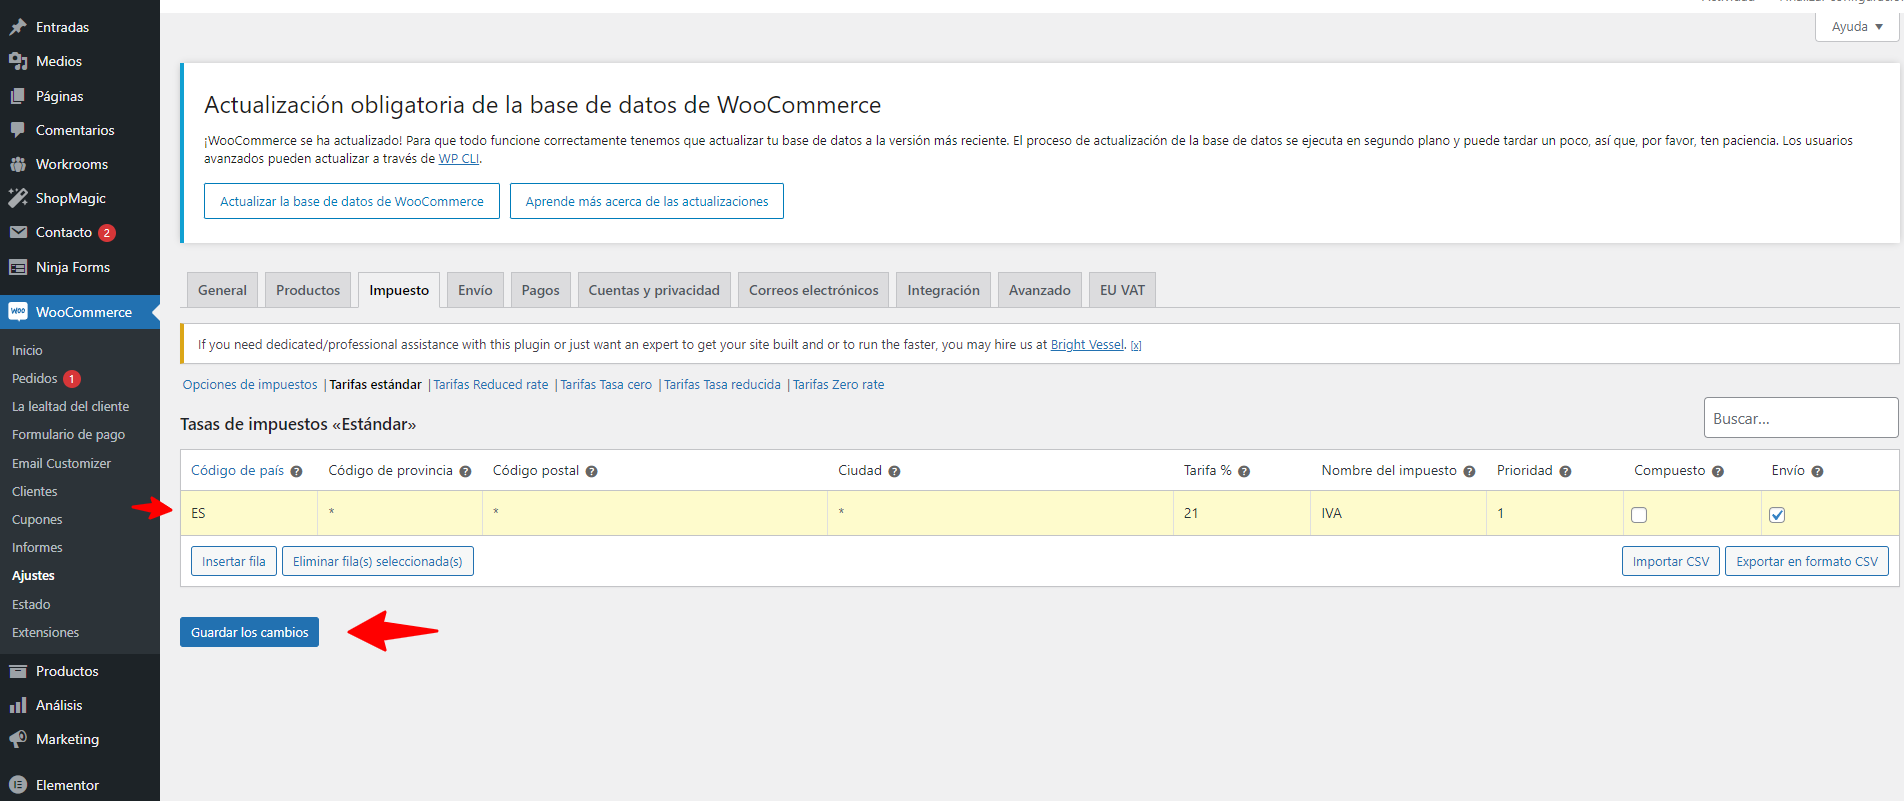Click Aprende más acerca de las actualizaciones
The image size is (1904, 801).
[647, 201]
